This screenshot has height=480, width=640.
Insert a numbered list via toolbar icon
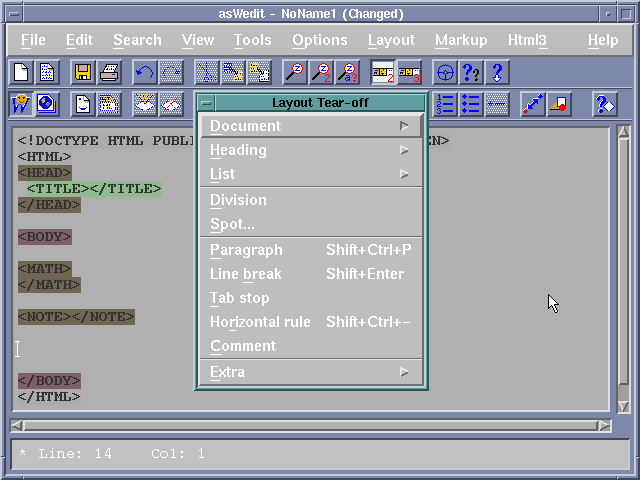tap(445, 104)
